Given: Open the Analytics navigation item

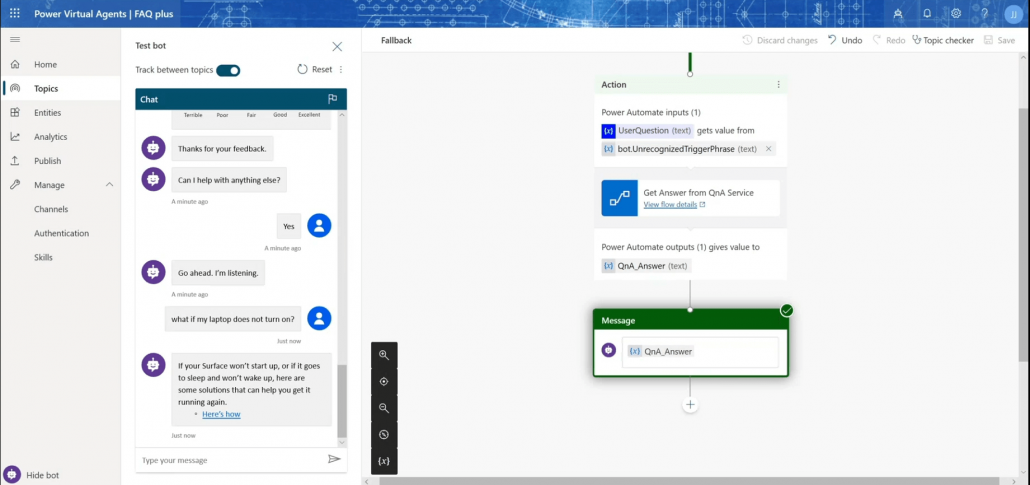Looking at the screenshot, I should coord(50,137).
